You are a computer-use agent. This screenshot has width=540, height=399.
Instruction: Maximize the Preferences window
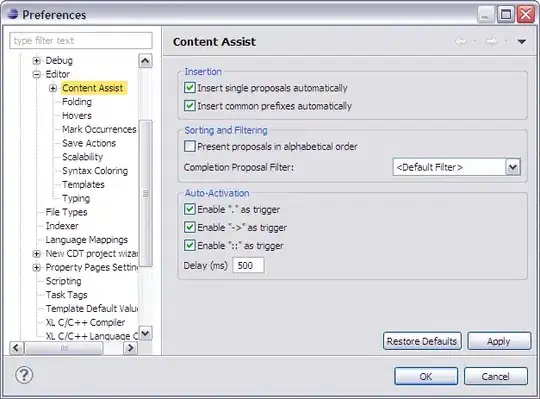(x=506, y=14)
